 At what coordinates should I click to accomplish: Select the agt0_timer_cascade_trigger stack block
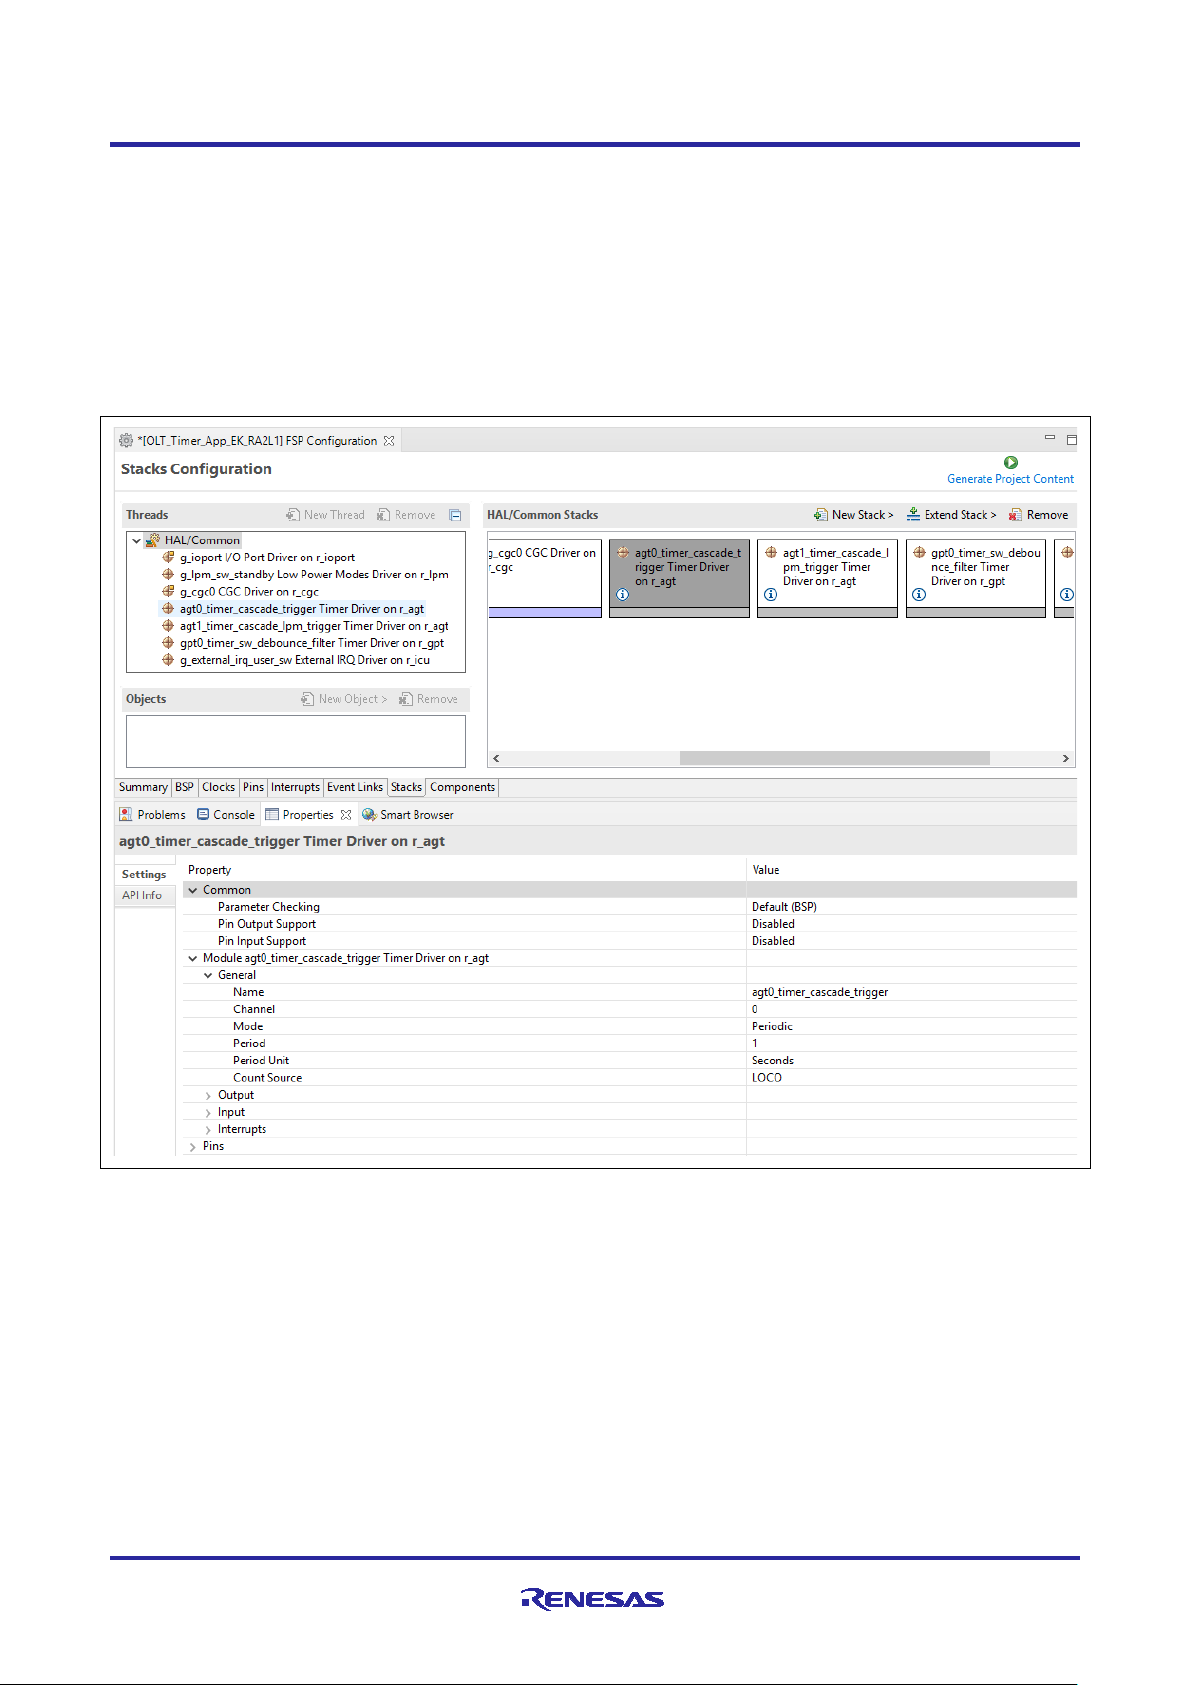pos(679,578)
